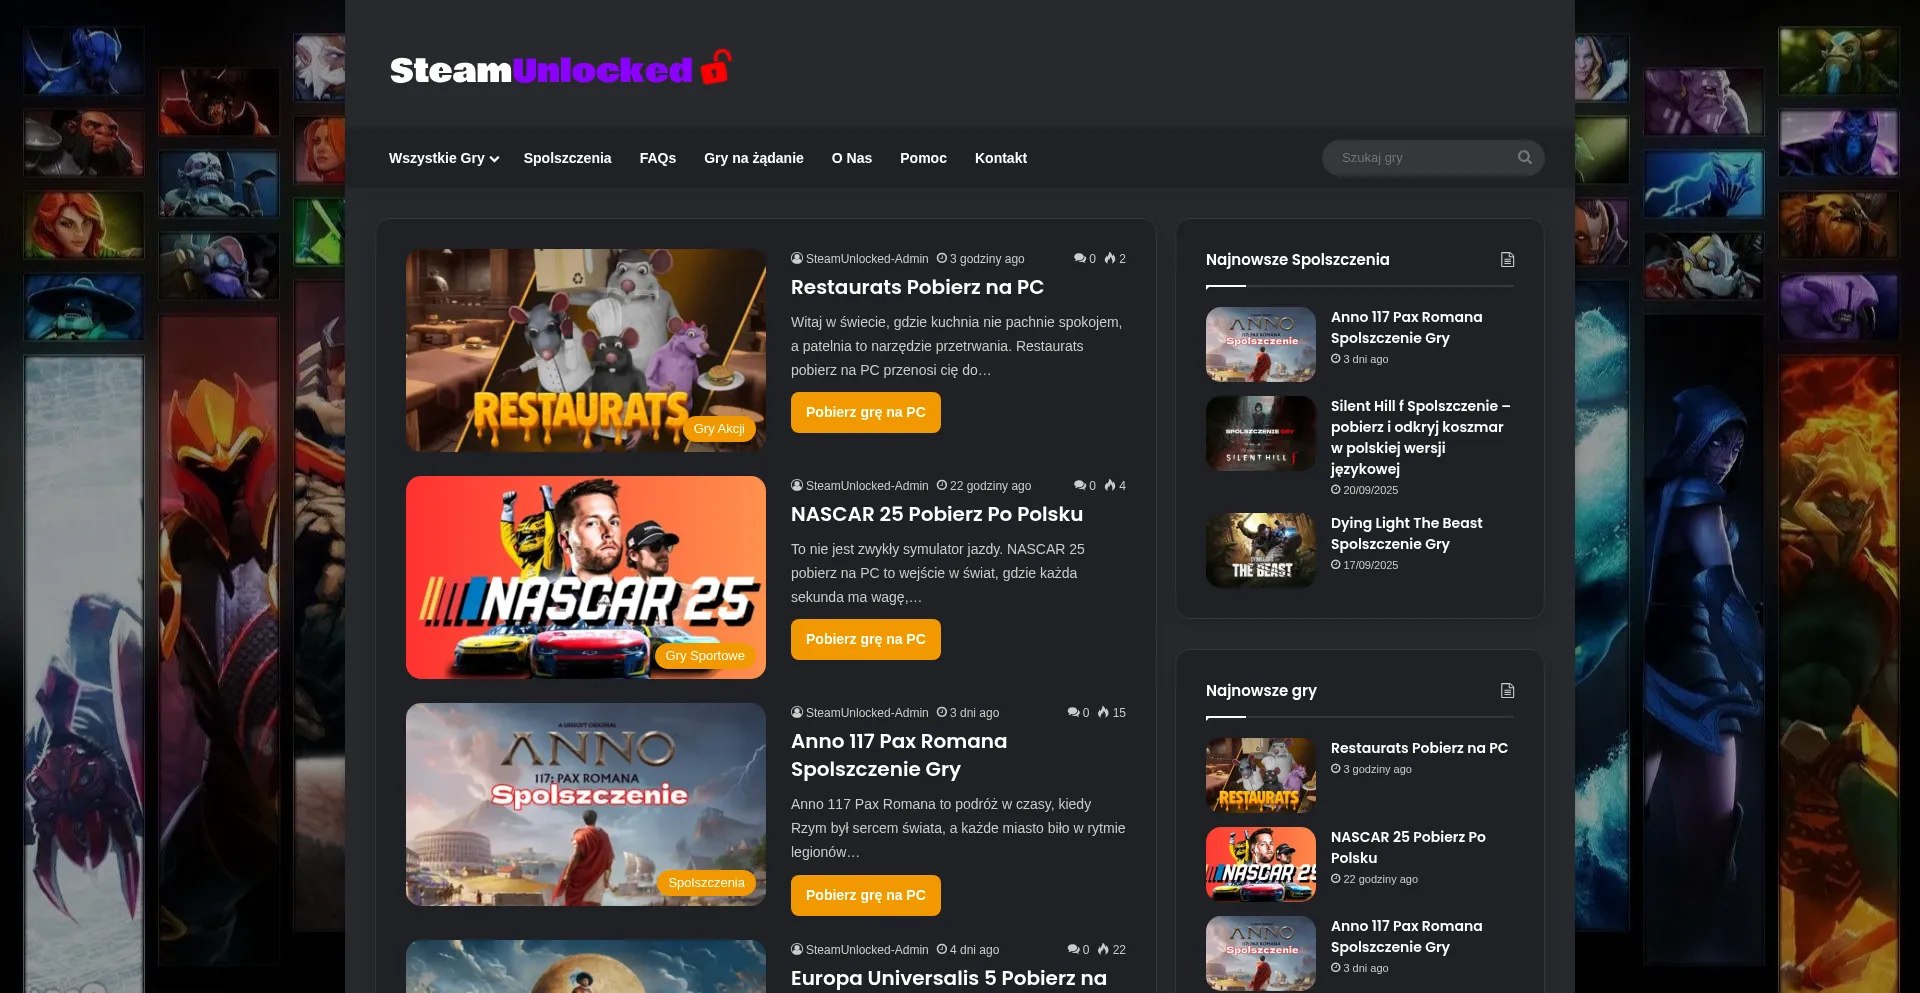
Task: Select the Gry Akcji category badge
Action: click(719, 428)
